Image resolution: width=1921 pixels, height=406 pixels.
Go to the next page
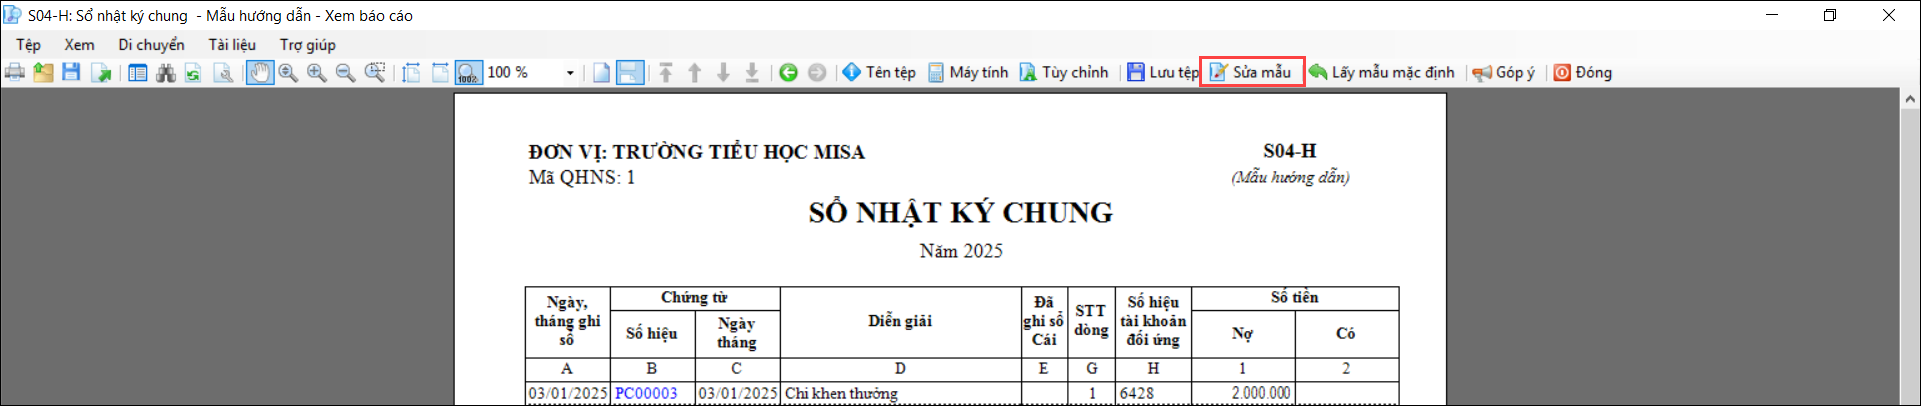(724, 72)
